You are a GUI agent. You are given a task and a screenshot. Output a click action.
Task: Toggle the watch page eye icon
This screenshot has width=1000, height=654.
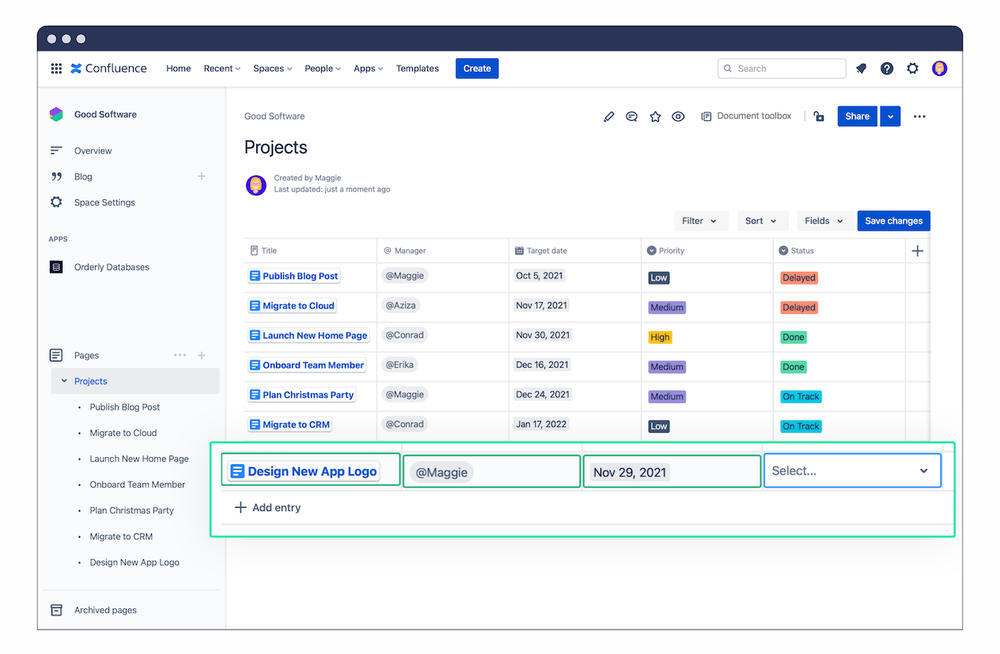[678, 116]
